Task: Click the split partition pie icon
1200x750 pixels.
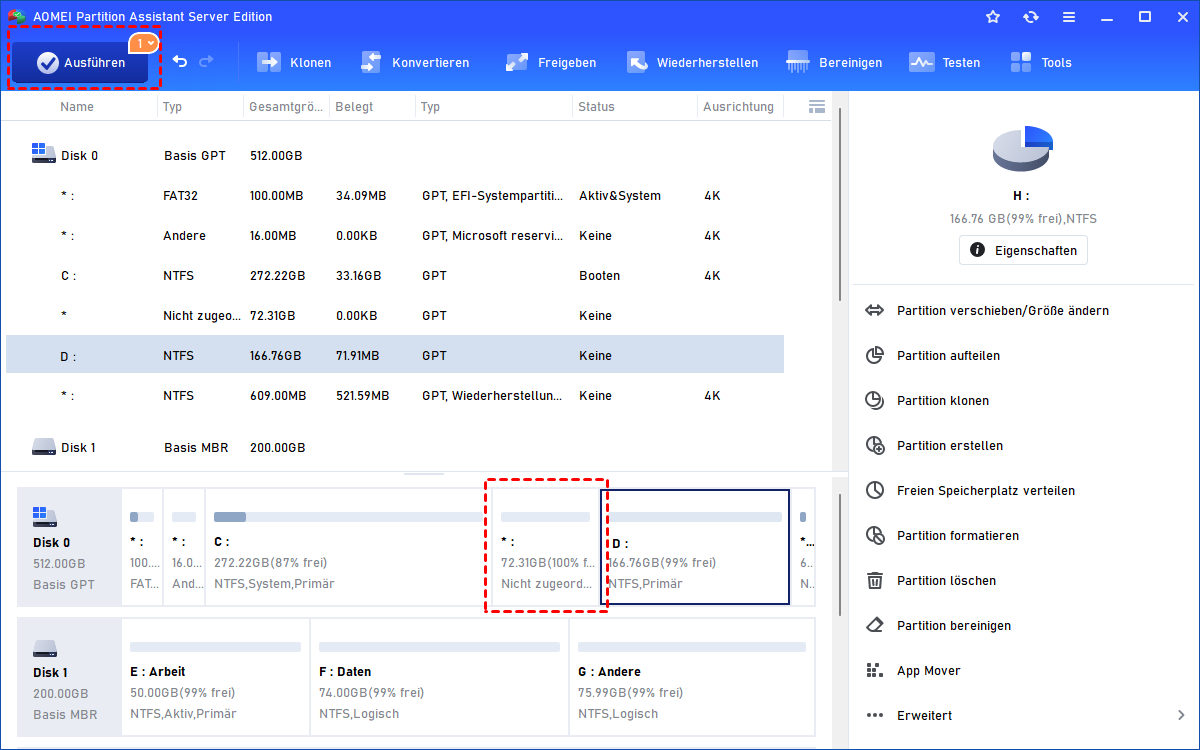Action: [x=875, y=356]
